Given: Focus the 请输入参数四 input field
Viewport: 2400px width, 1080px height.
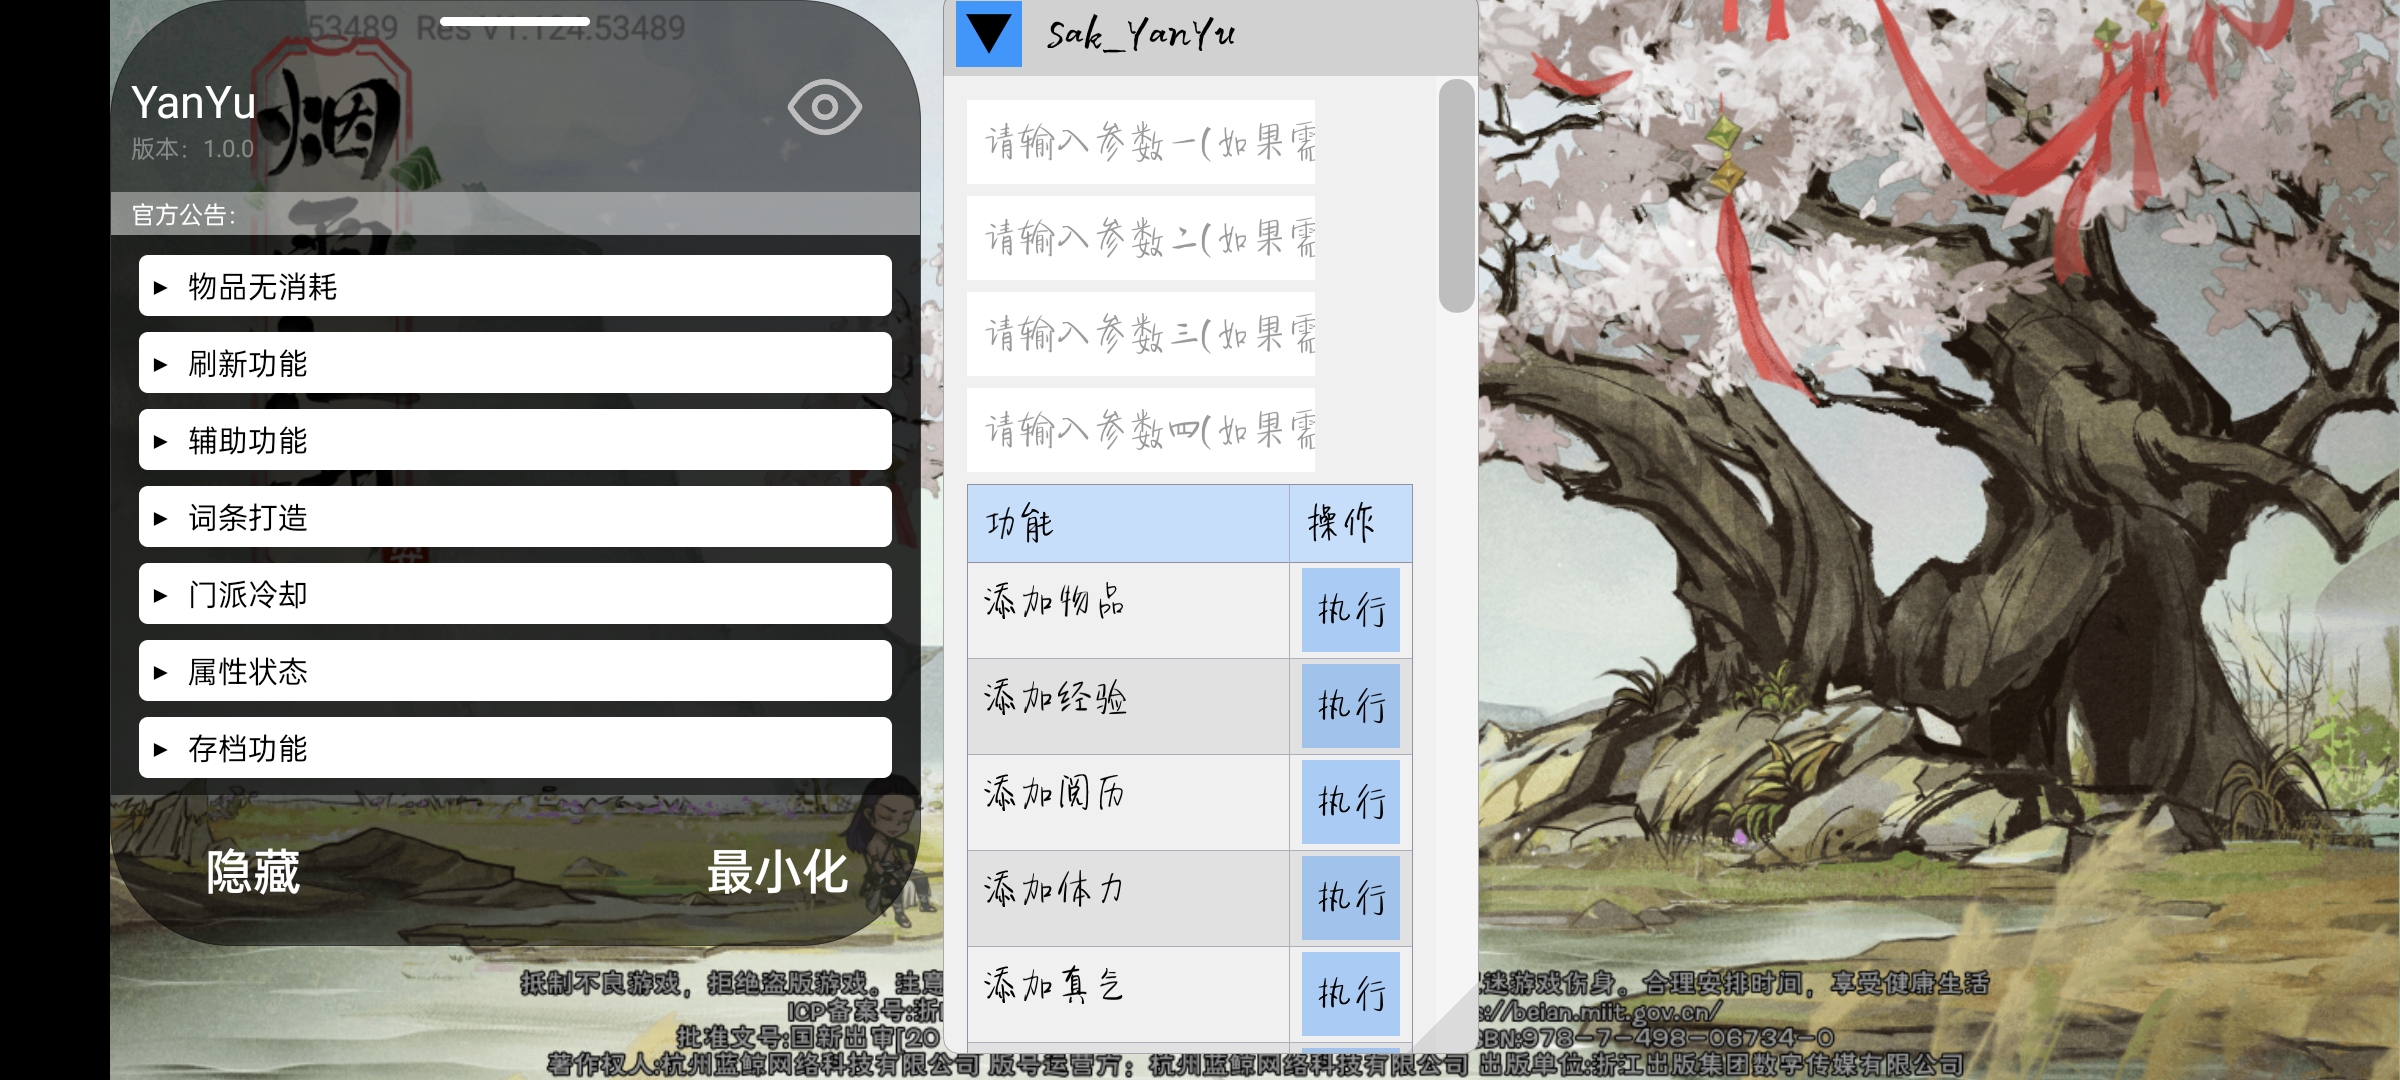Looking at the screenshot, I should point(1141,430).
